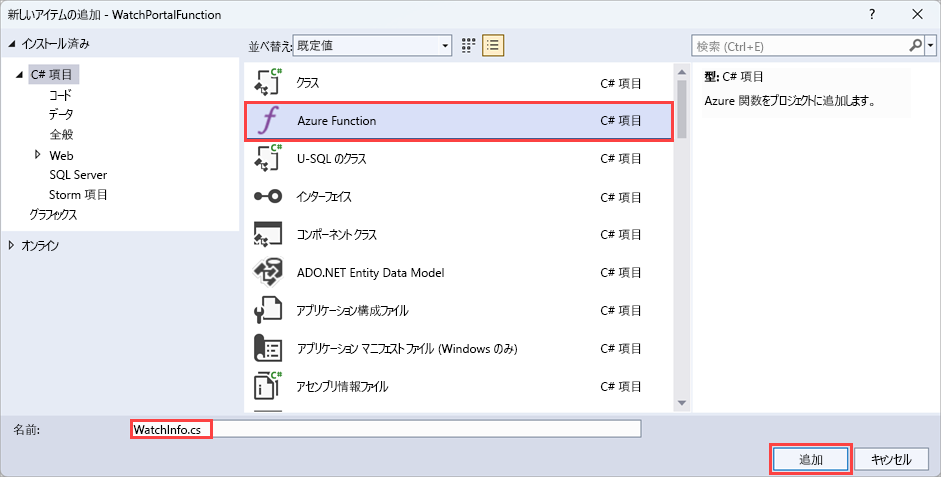Open the 並べ替え sort dropdown

pyautogui.click(x=373, y=46)
